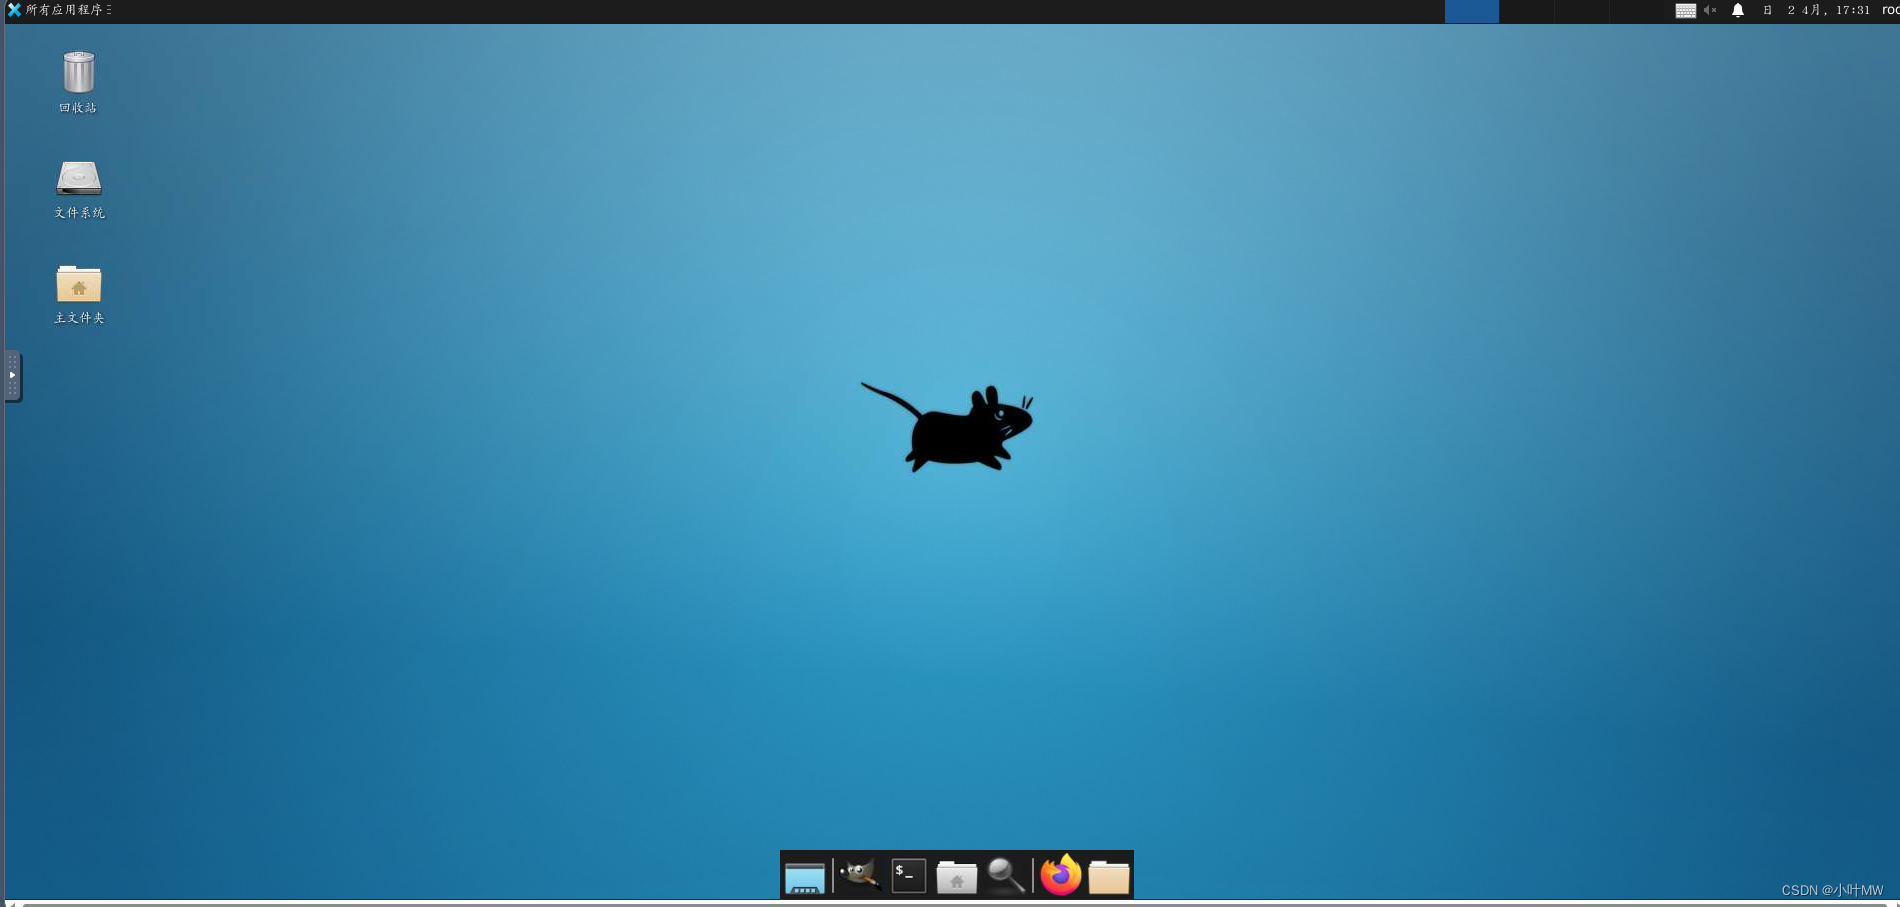Click the keyboard icon in the top panel
This screenshot has width=1900, height=907.
click(x=1686, y=10)
